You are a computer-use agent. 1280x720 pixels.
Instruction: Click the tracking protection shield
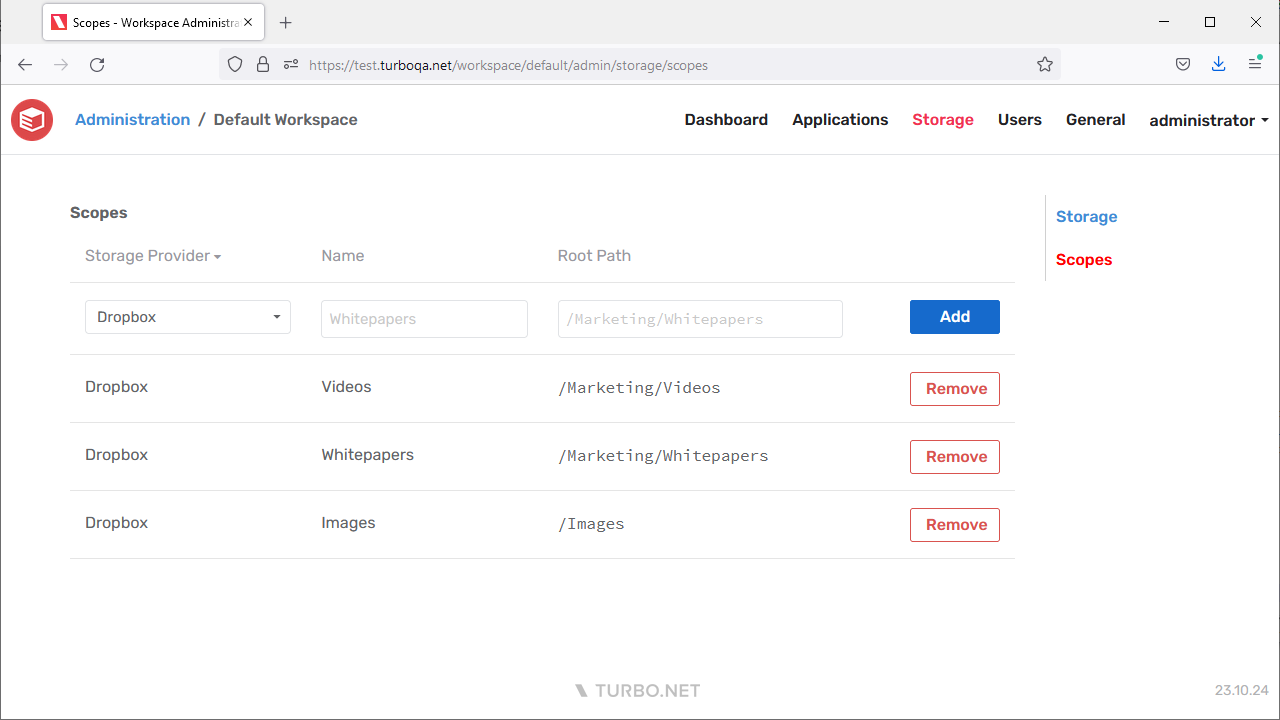click(x=234, y=63)
